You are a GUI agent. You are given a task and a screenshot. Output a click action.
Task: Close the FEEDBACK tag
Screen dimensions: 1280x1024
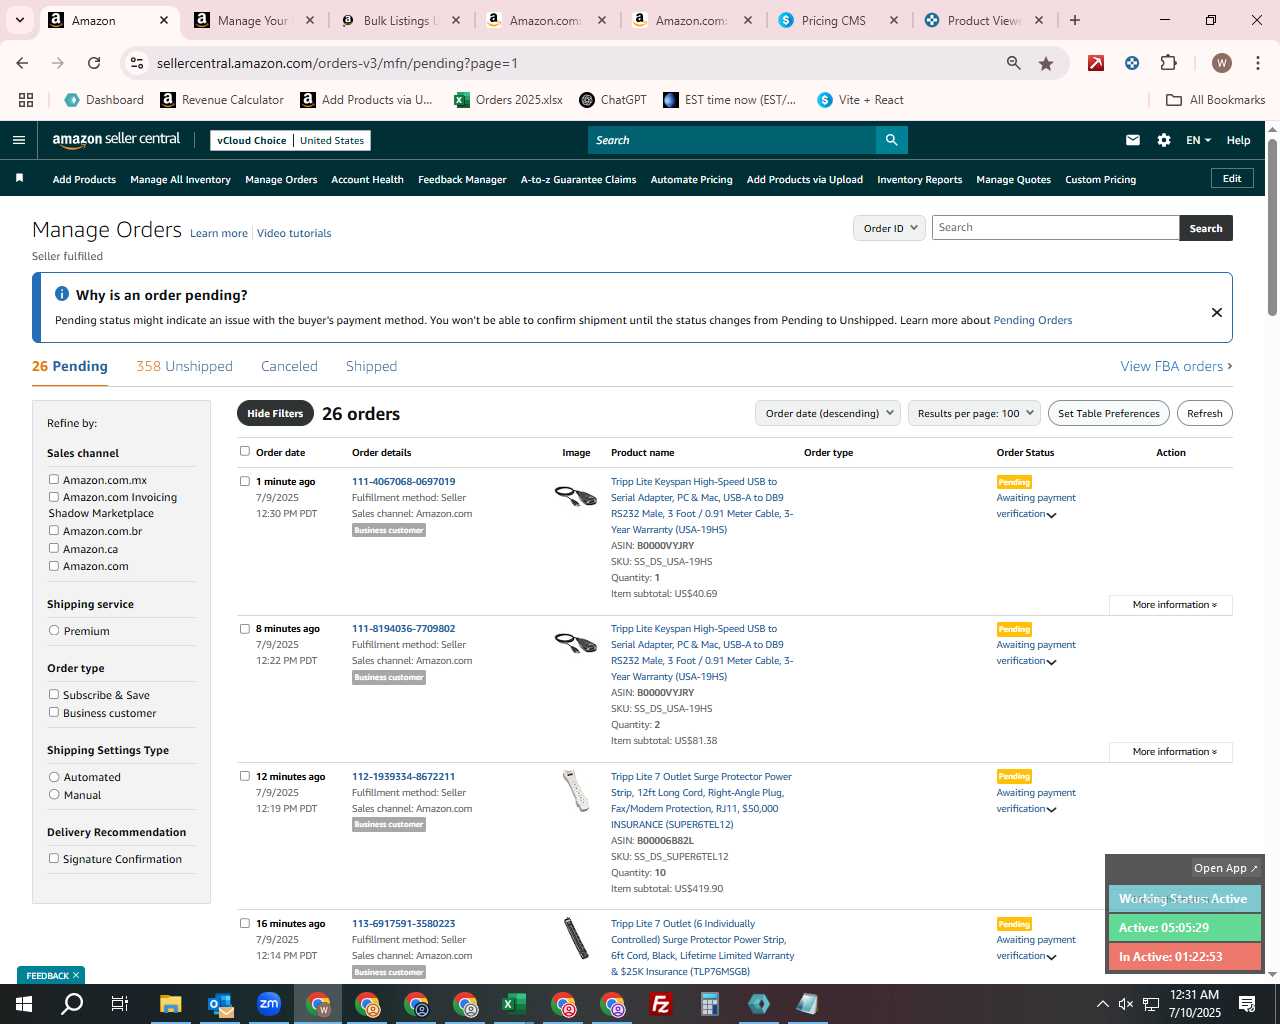(75, 975)
